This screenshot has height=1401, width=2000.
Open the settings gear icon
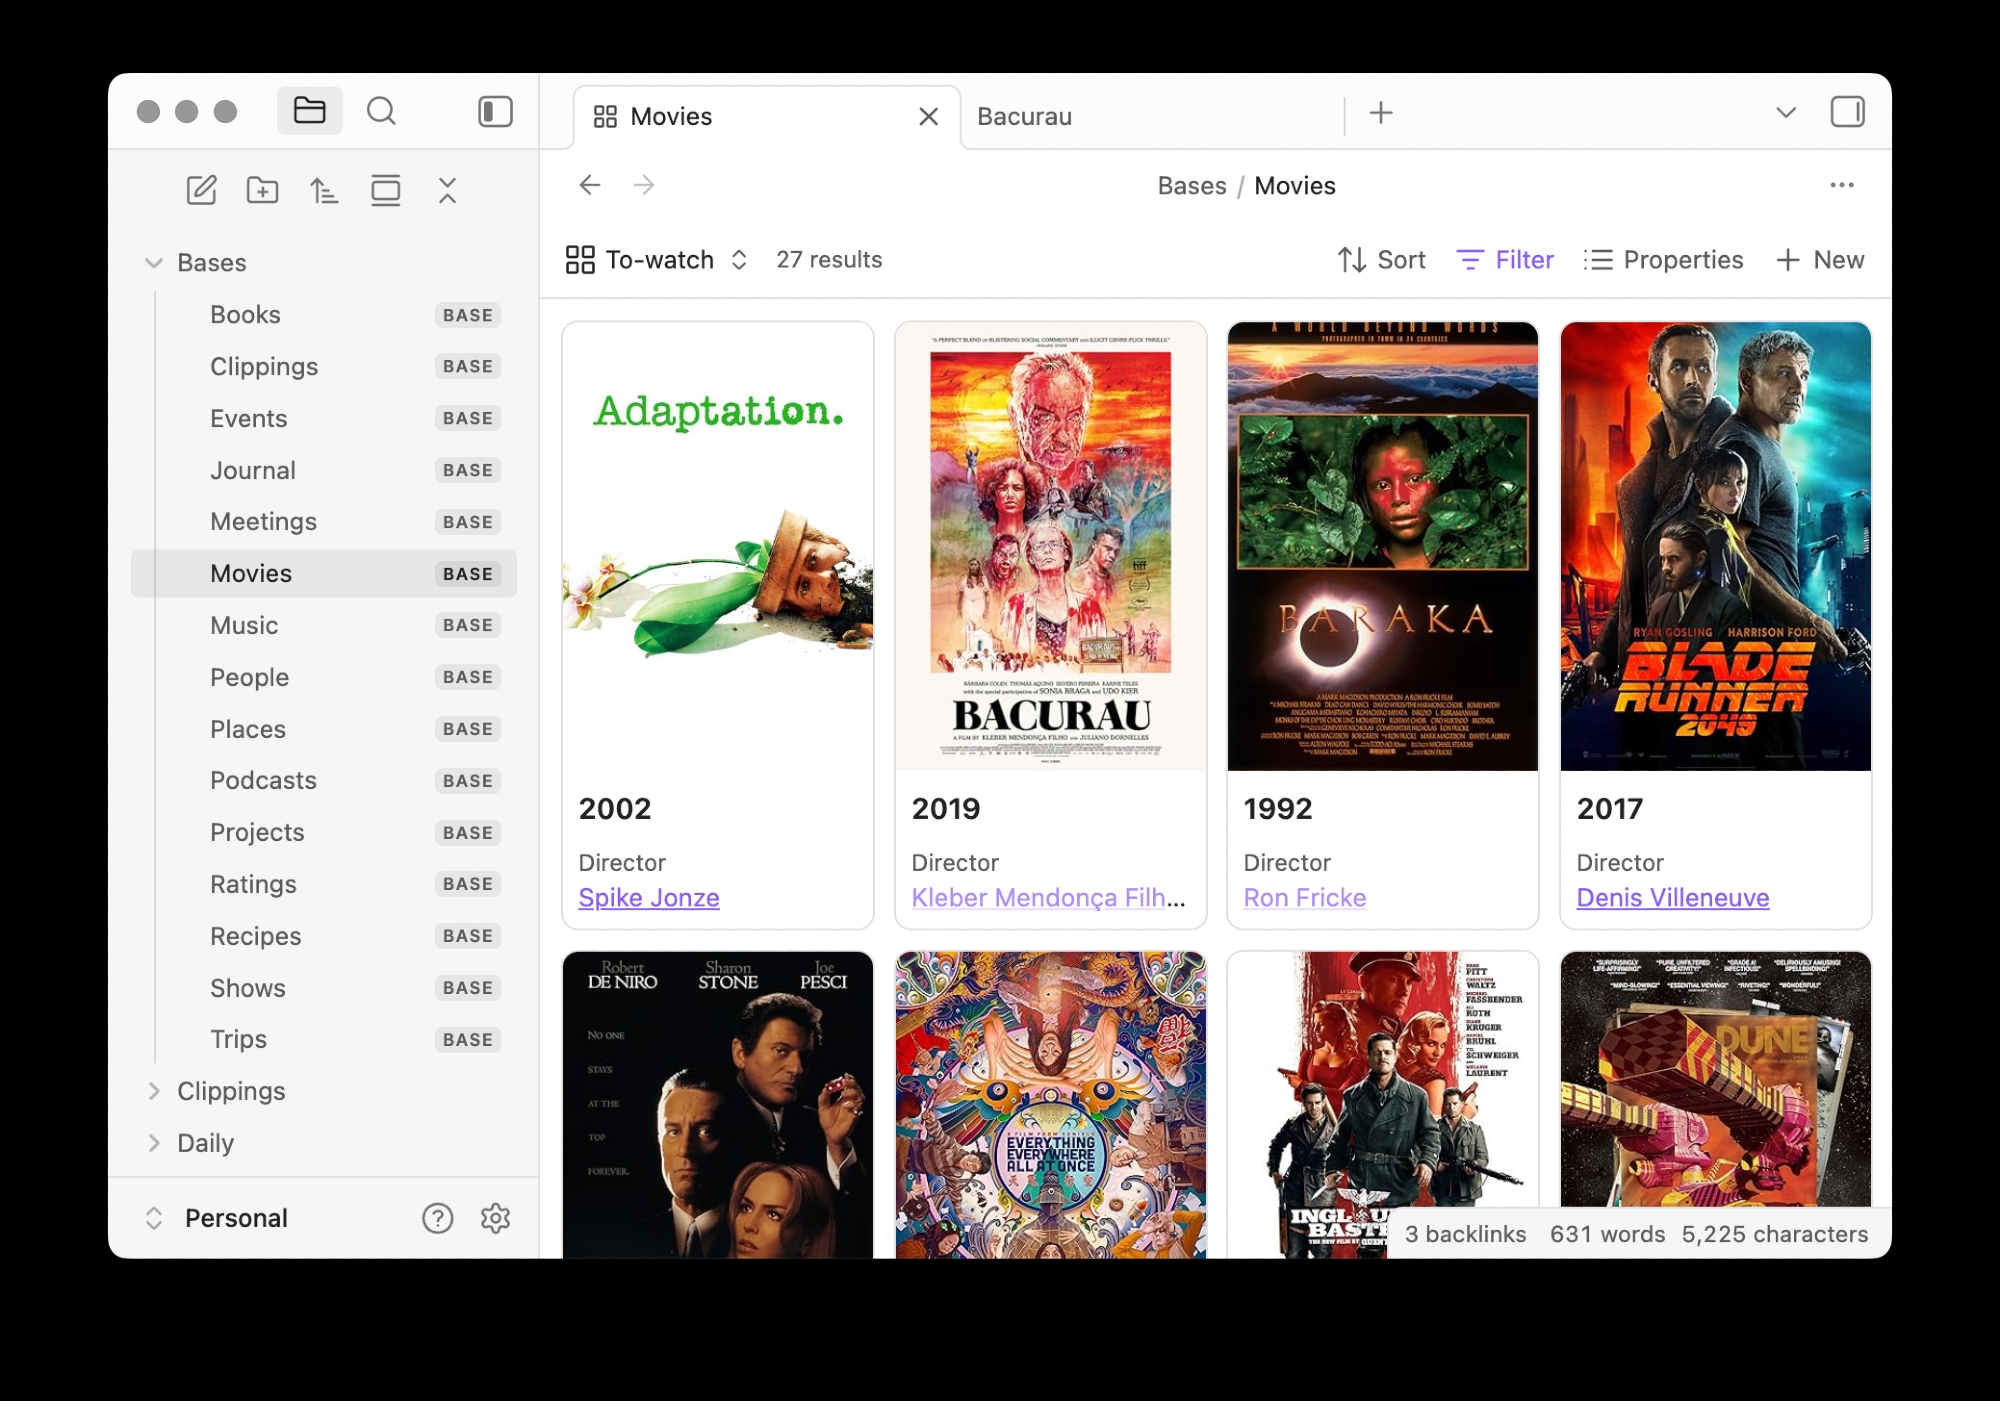point(495,1217)
